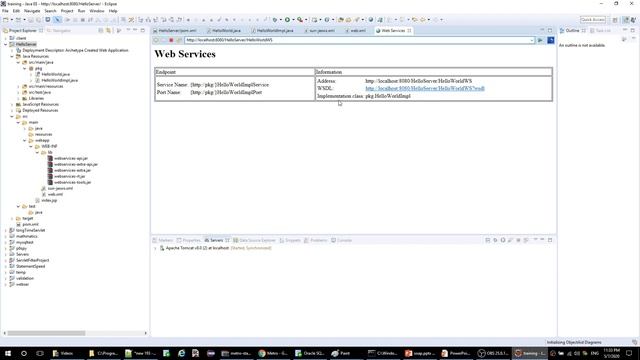Go back in the internal web browser
Viewport: 640px width, 360px height.
click(x=156, y=40)
